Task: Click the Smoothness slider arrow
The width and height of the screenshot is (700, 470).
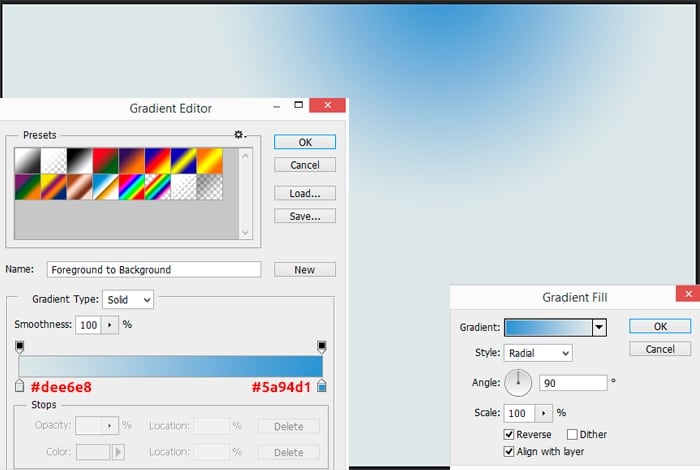Action: click(107, 325)
